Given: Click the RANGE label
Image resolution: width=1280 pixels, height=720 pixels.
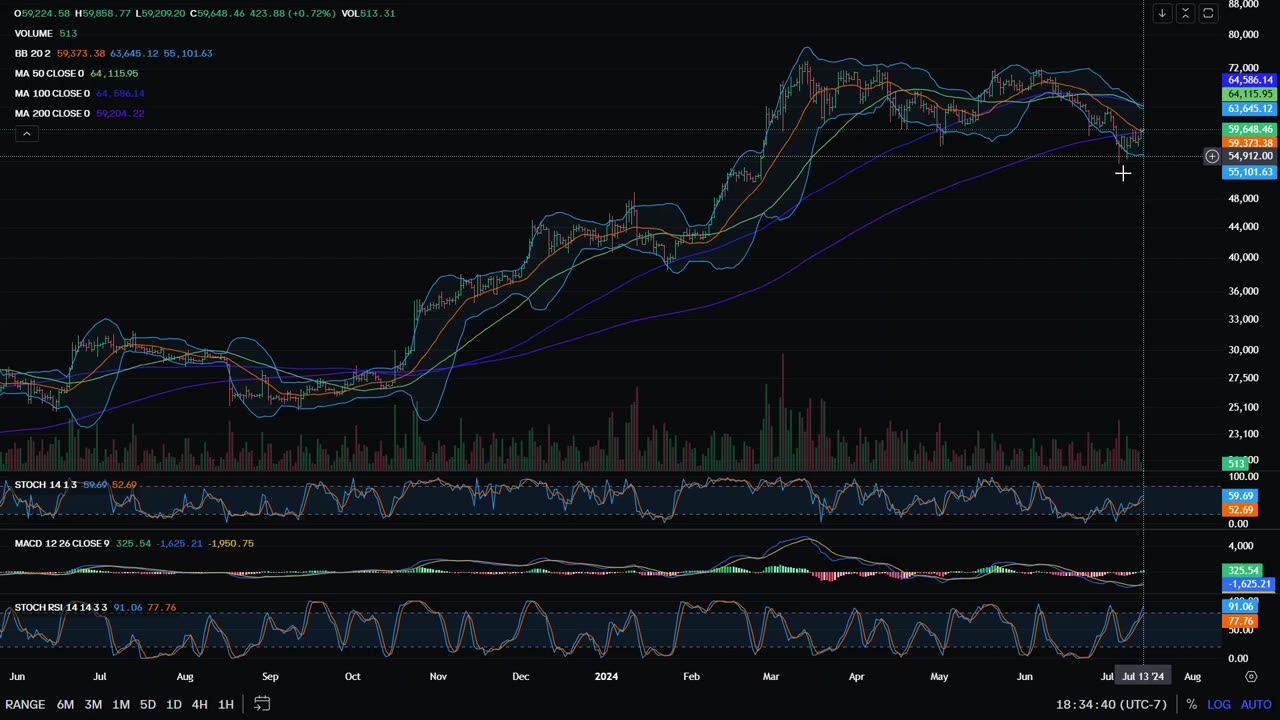Looking at the screenshot, I should click(x=25, y=705).
